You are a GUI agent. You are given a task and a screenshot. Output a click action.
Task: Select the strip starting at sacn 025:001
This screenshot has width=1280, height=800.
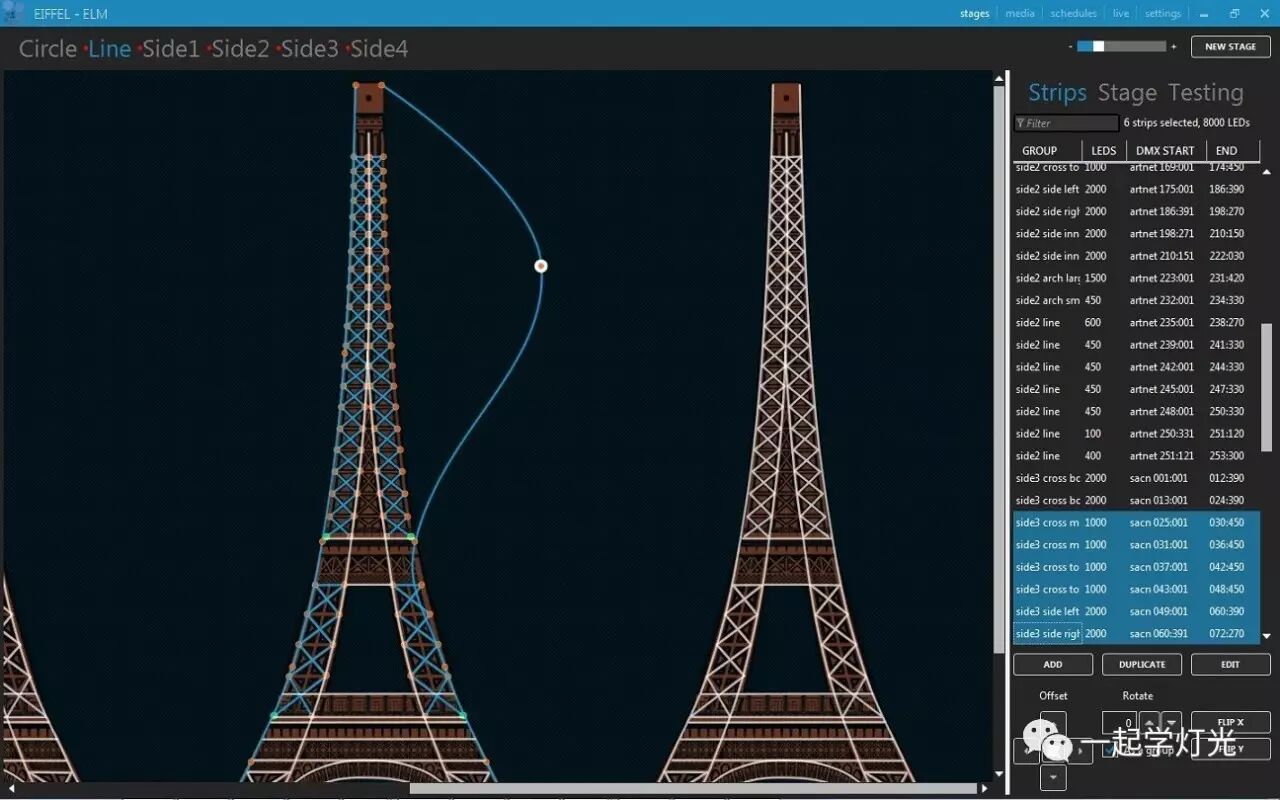(x=1136, y=523)
